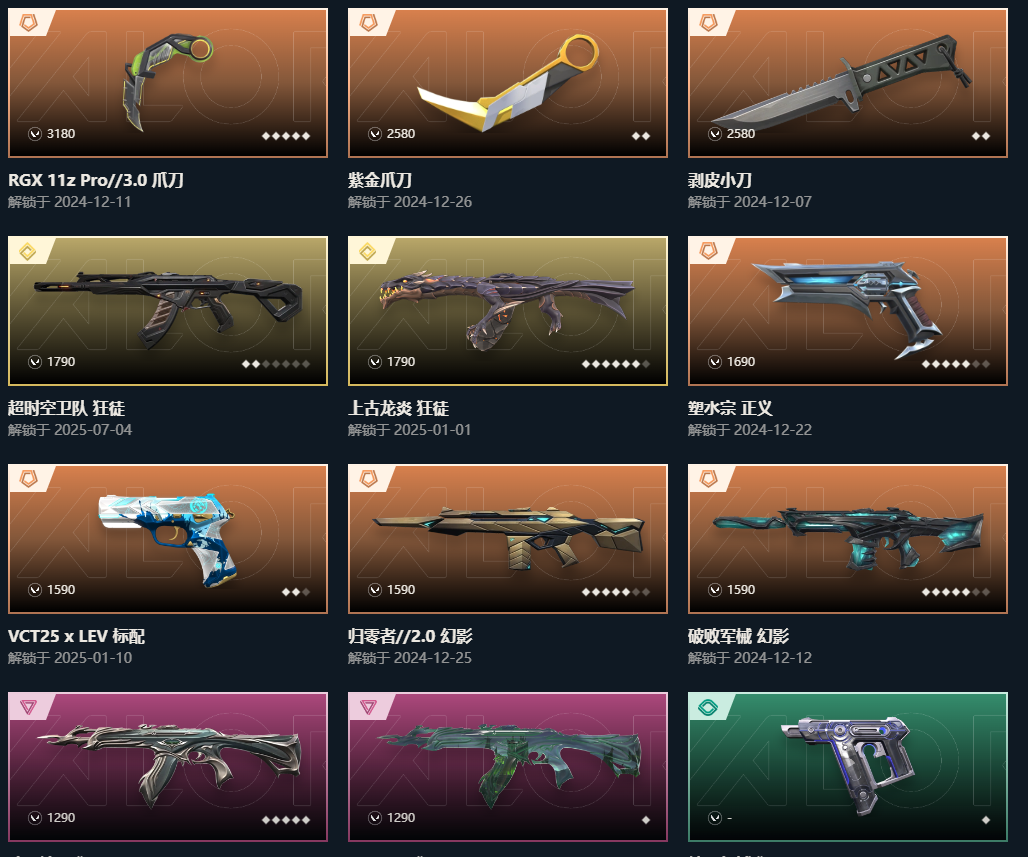
Task: Open the green-tinted 1290 Vandal skin card
Action: point(507,767)
